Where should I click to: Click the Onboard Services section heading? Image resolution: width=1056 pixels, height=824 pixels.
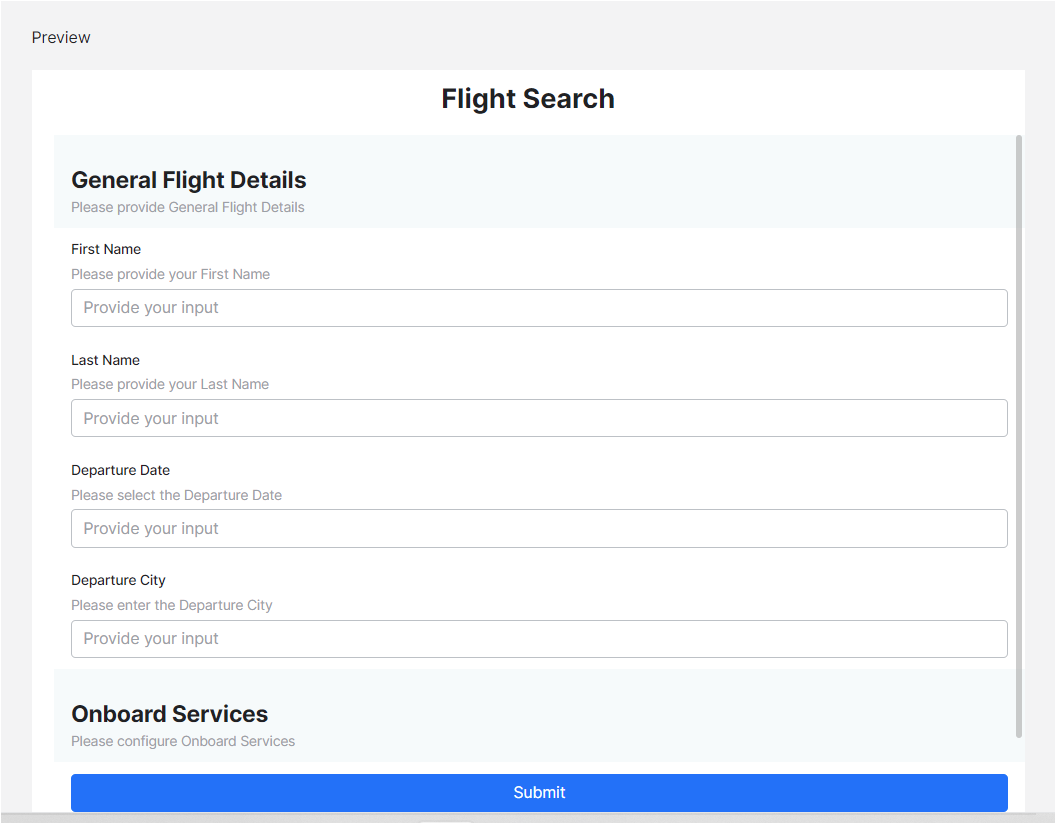(170, 714)
